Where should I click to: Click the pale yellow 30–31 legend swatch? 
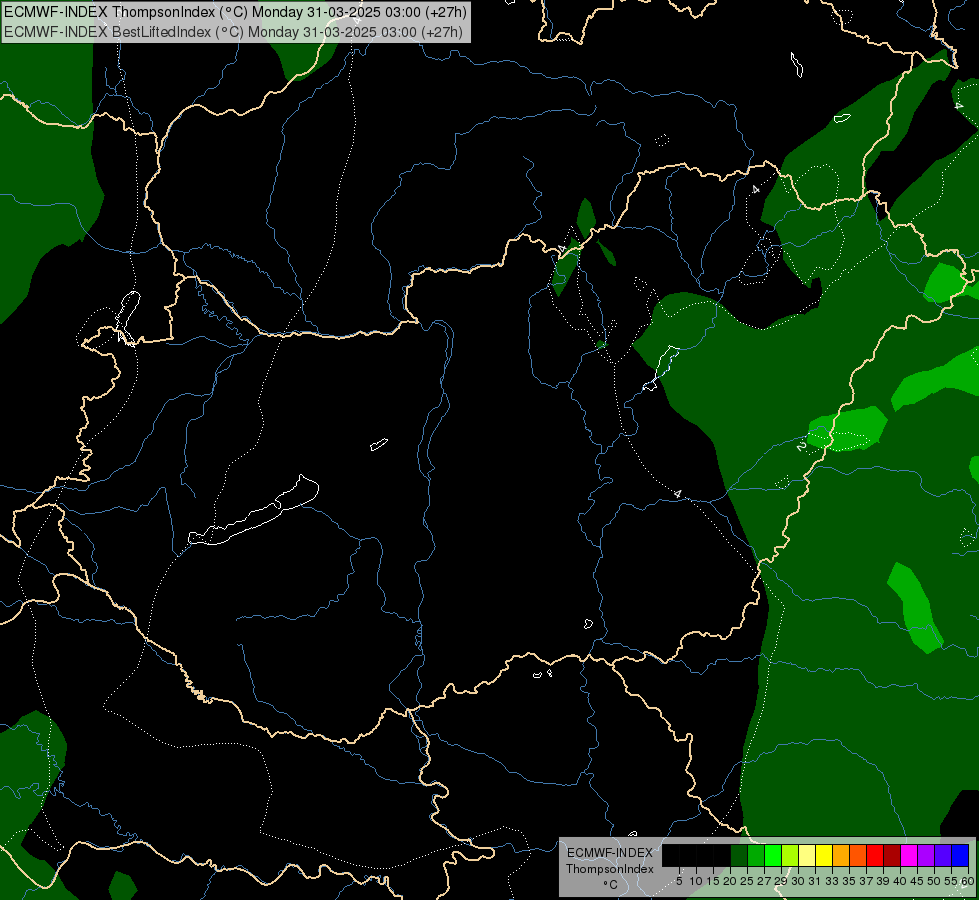[807, 855]
